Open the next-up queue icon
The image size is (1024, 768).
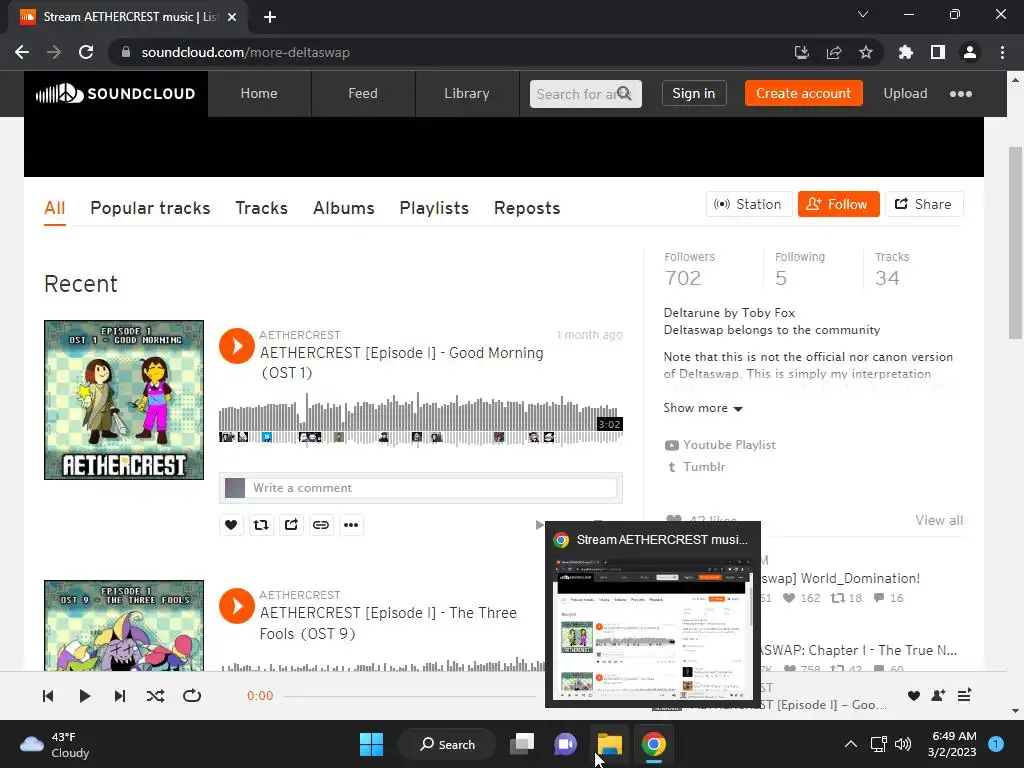click(x=964, y=696)
